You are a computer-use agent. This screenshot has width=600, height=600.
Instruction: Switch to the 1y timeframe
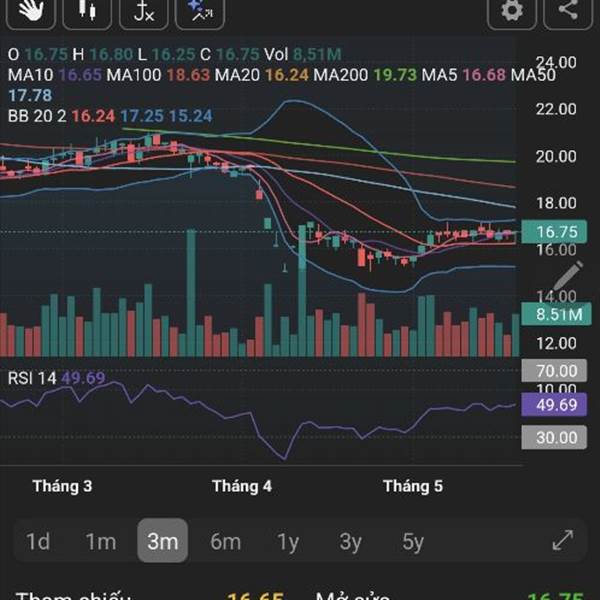pos(288,542)
